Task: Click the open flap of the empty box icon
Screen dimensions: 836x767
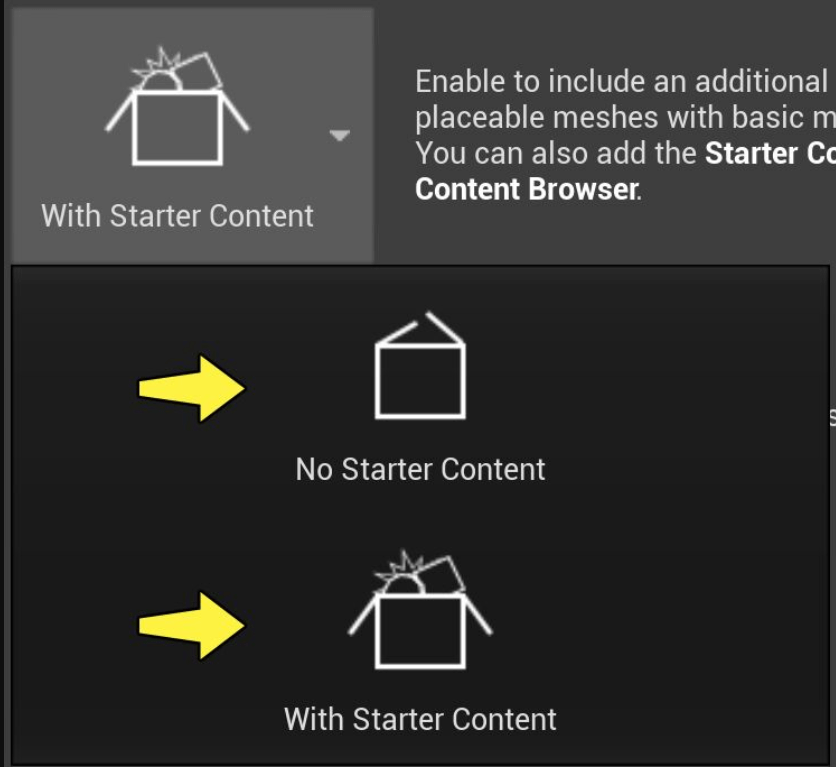Action: [x=420, y=328]
